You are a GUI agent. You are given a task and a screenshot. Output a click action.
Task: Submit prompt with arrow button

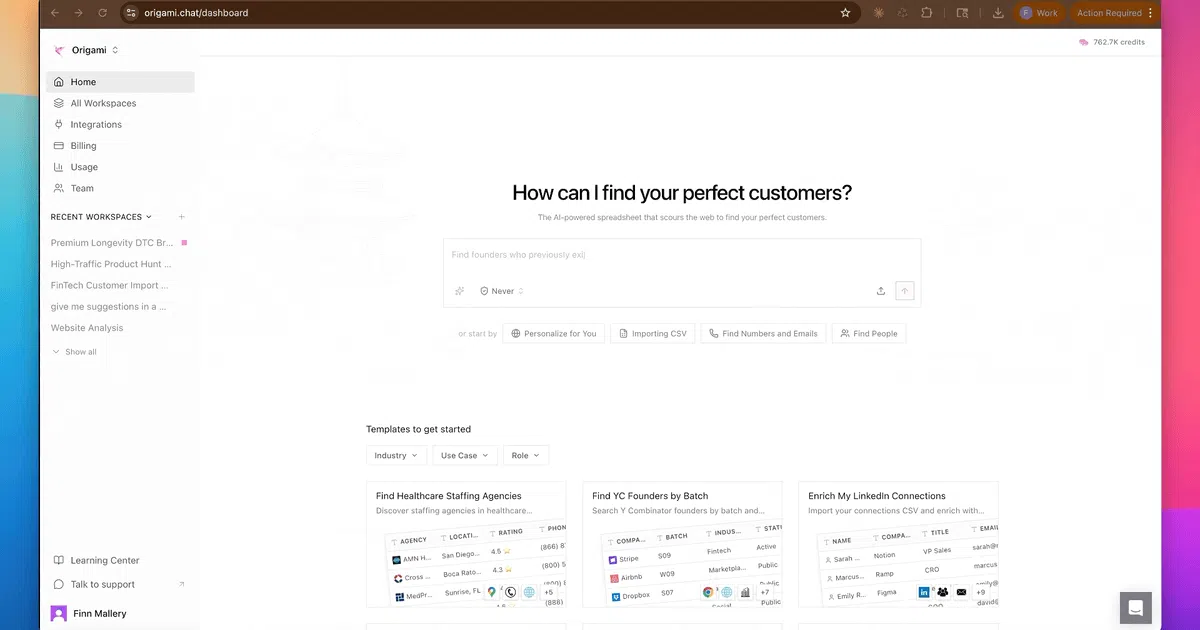tap(905, 291)
